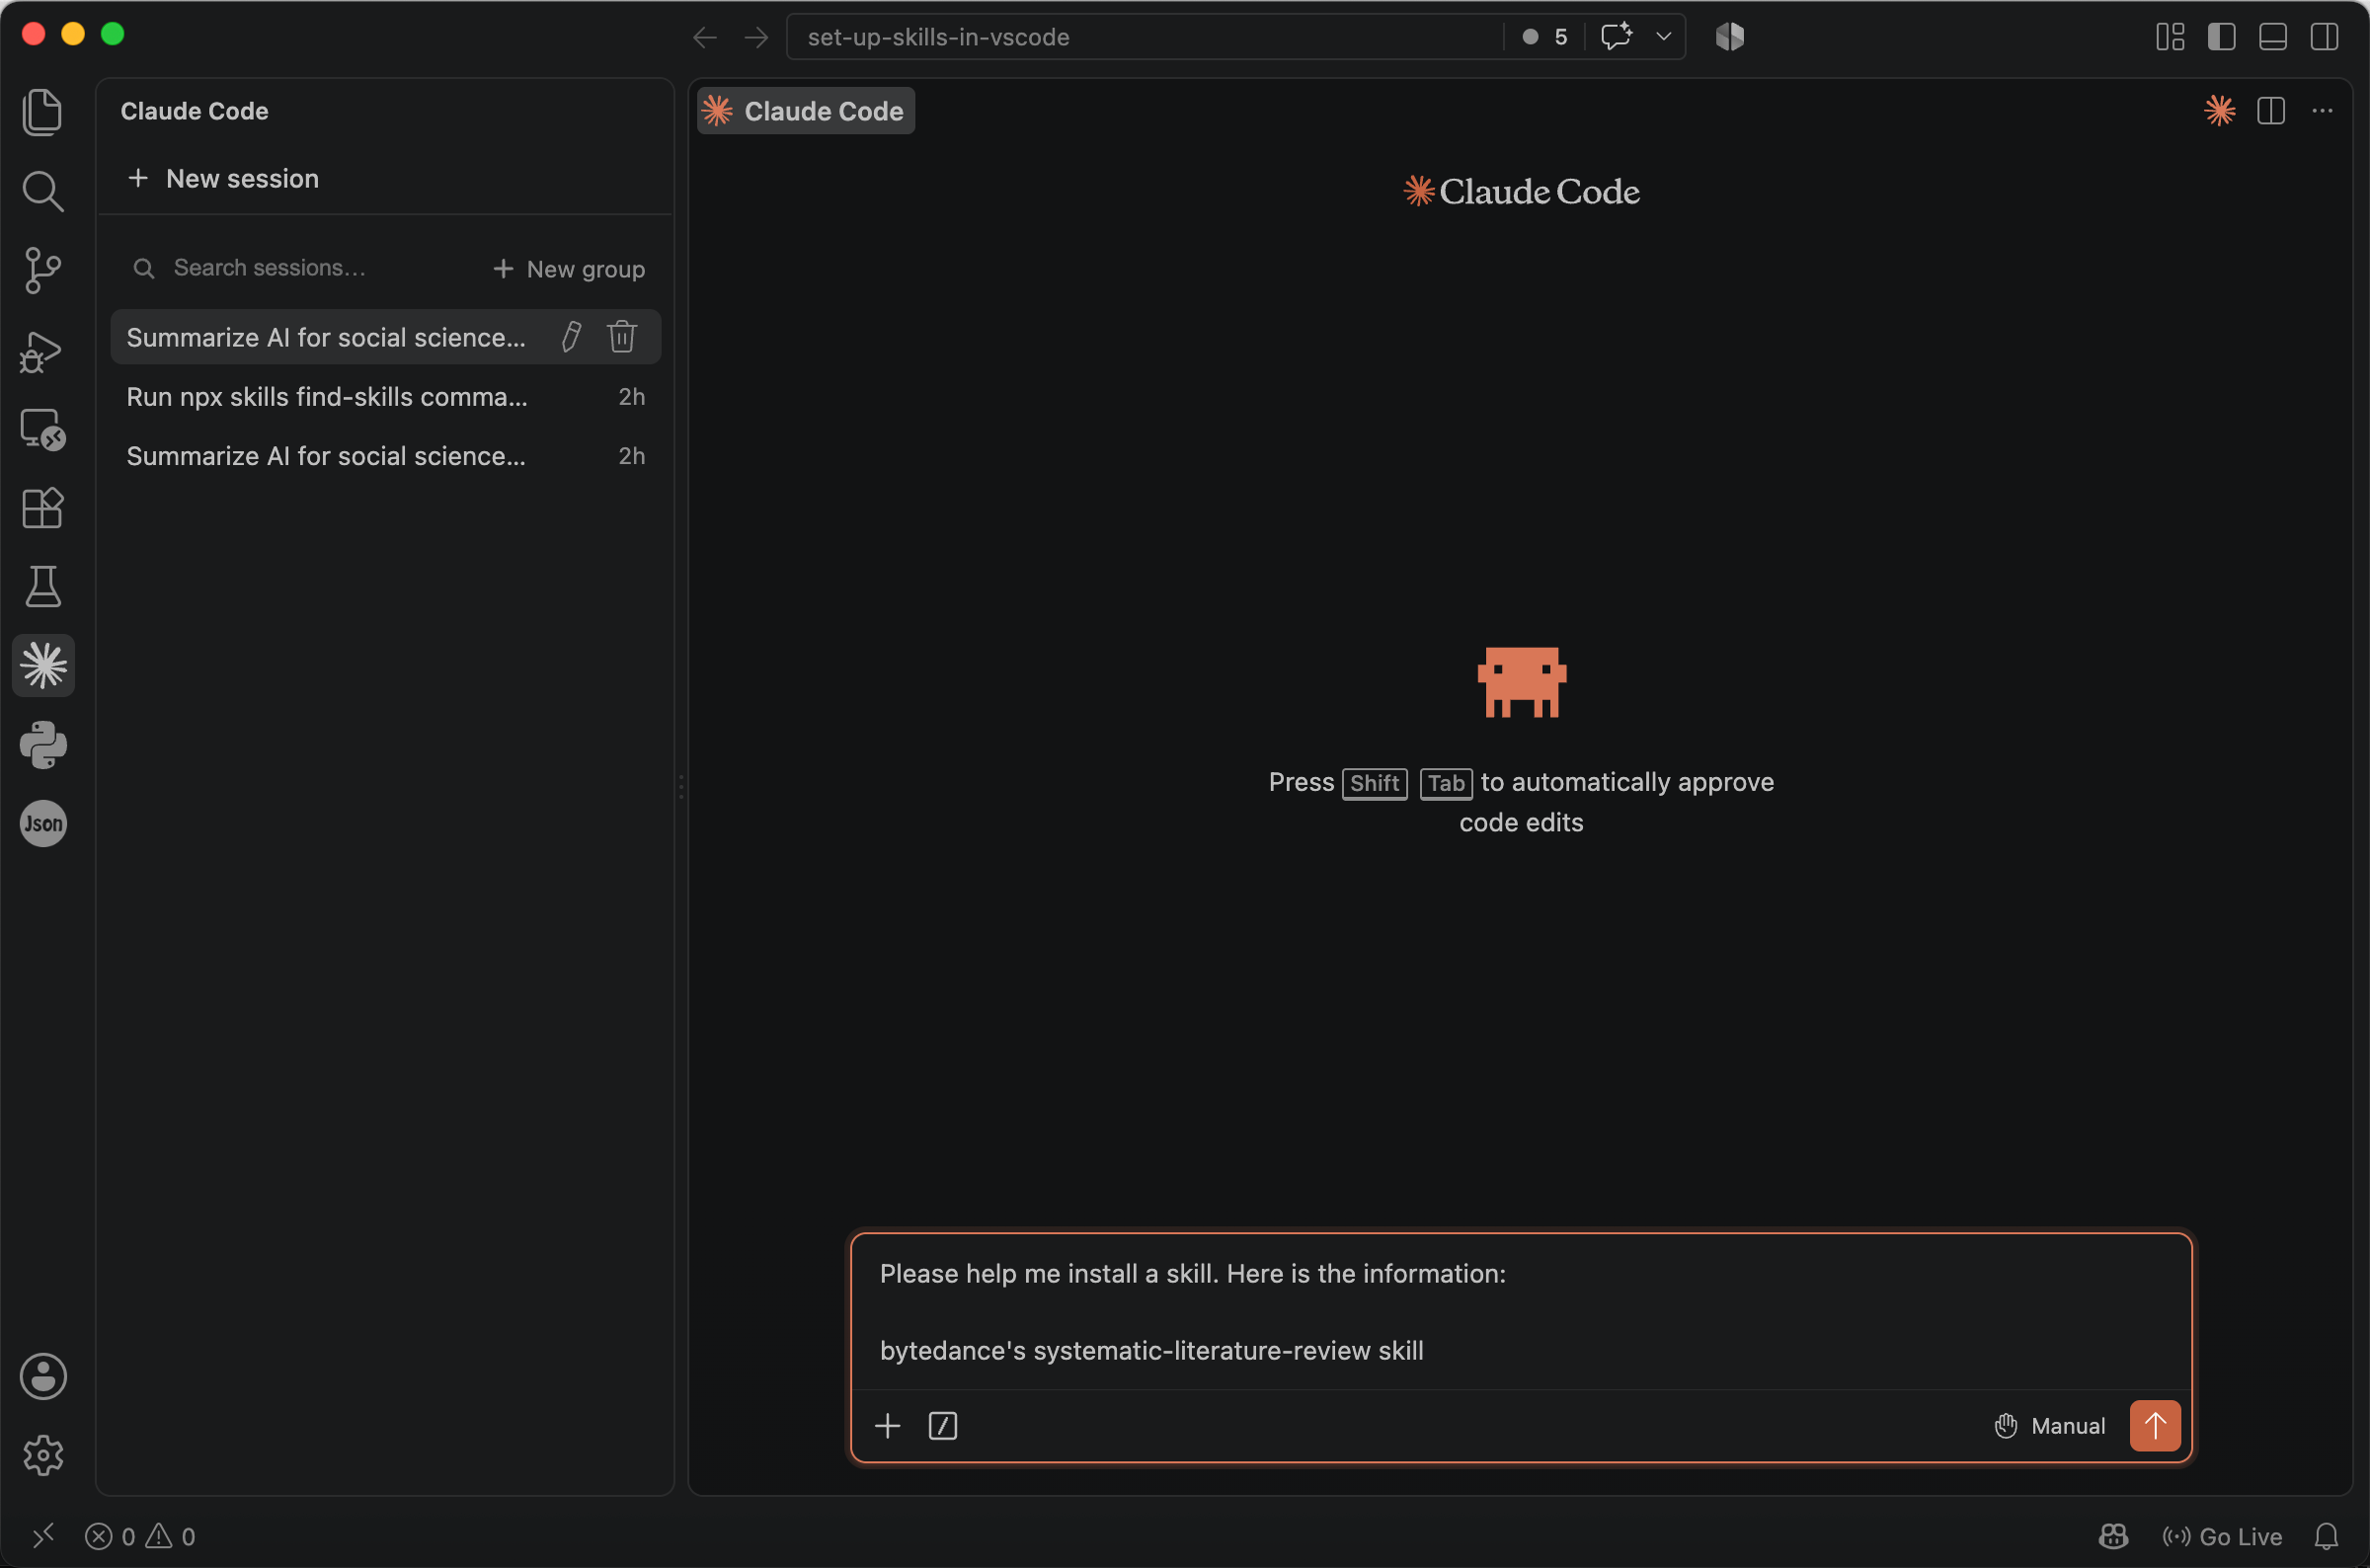Click the Search sessions field
This screenshot has width=2370, height=1568.
(x=300, y=268)
